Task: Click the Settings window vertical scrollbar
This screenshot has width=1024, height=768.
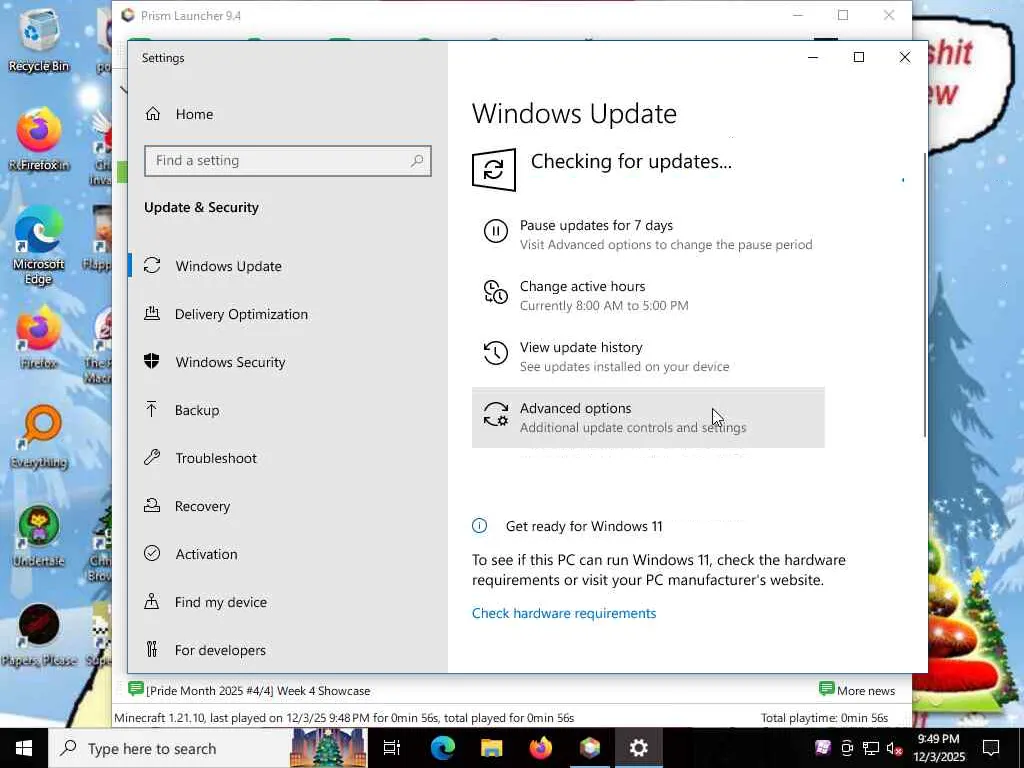Action: [x=925, y=294]
